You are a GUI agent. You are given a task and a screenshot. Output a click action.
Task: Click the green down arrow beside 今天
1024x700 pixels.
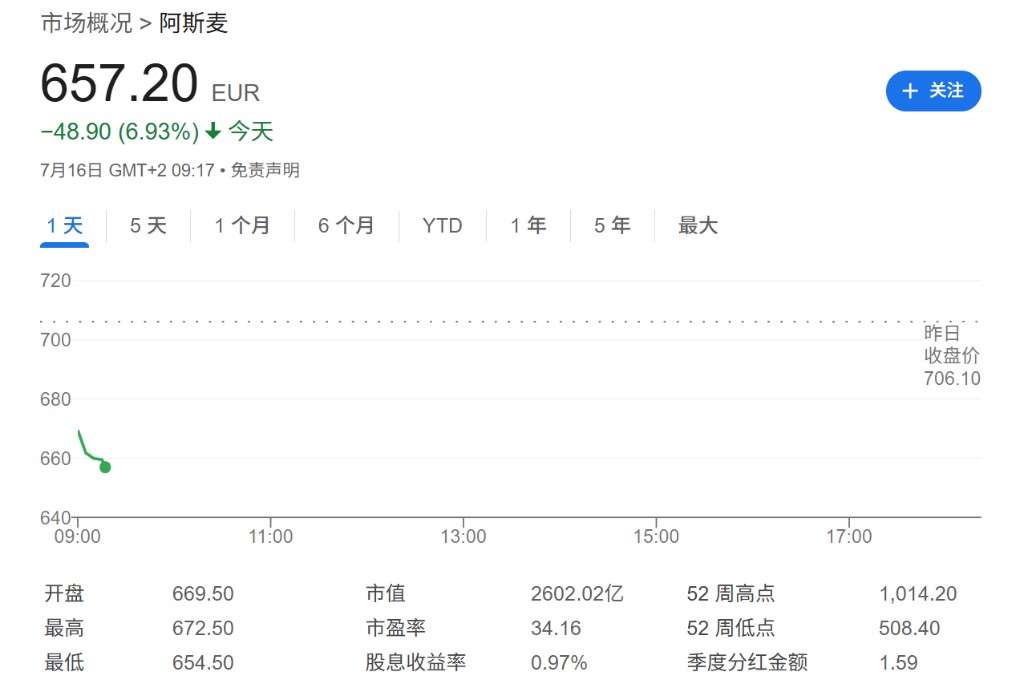coord(213,132)
